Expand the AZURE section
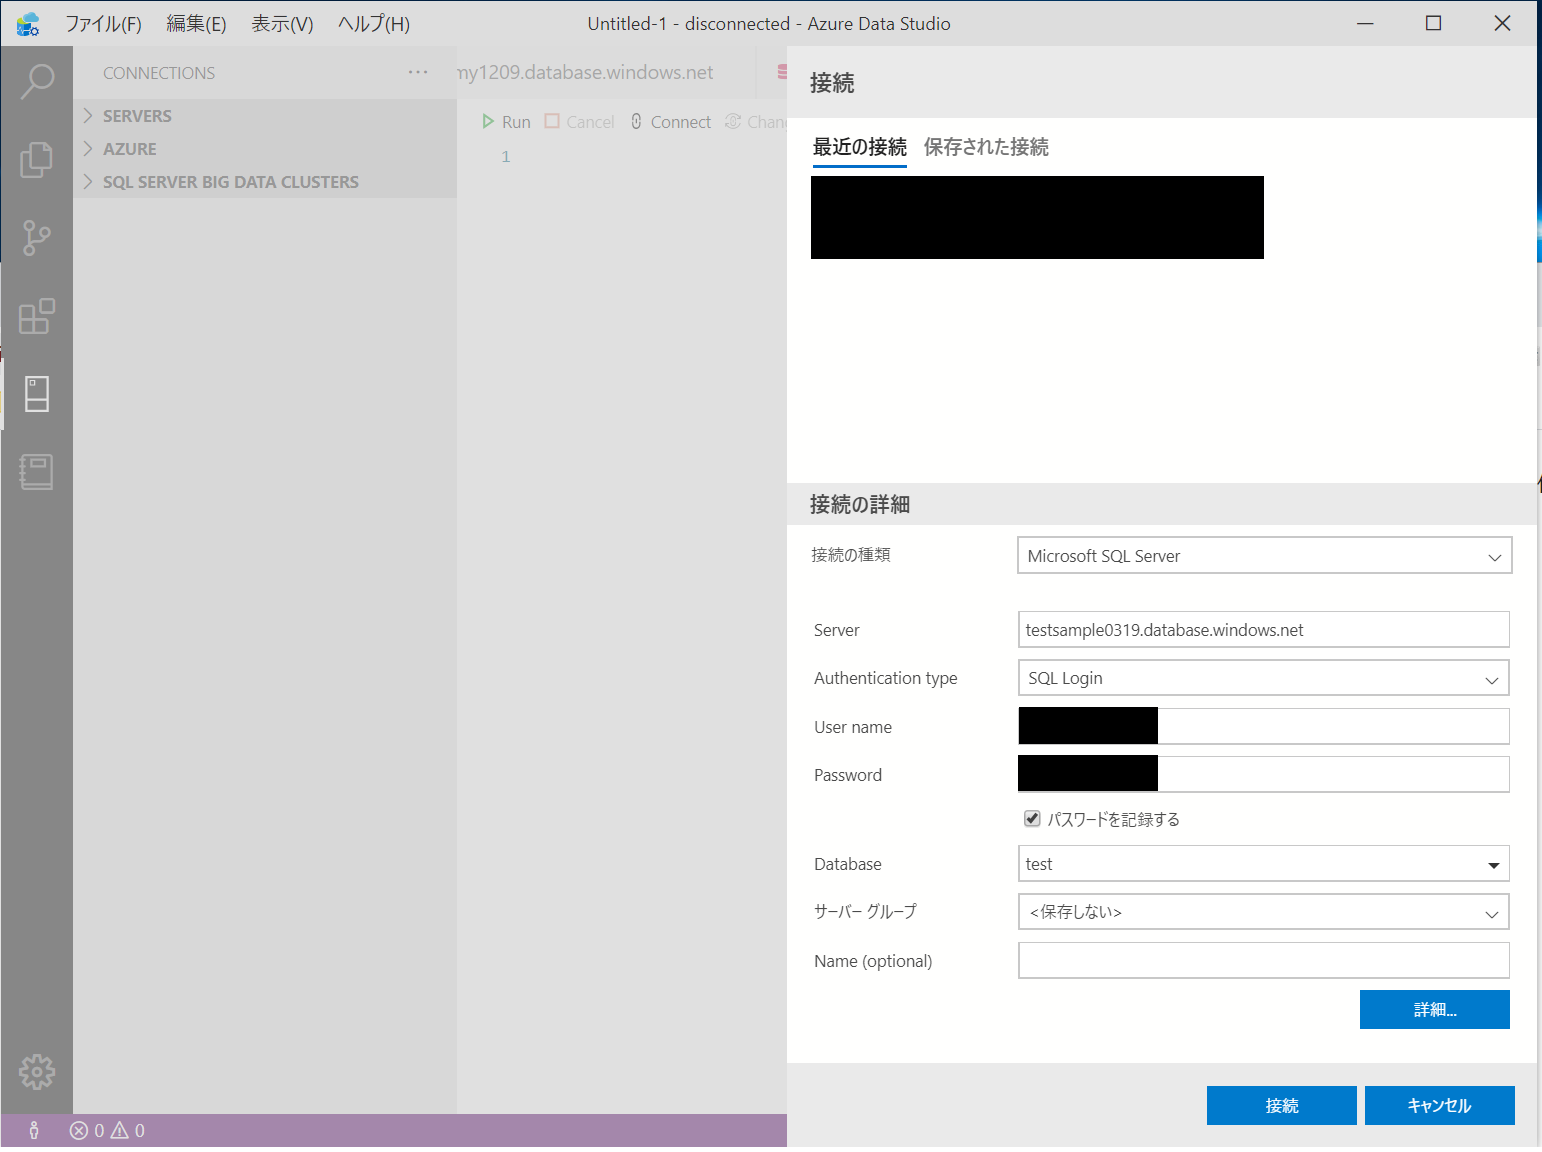This screenshot has width=1542, height=1152. pyautogui.click(x=265, y=149)
